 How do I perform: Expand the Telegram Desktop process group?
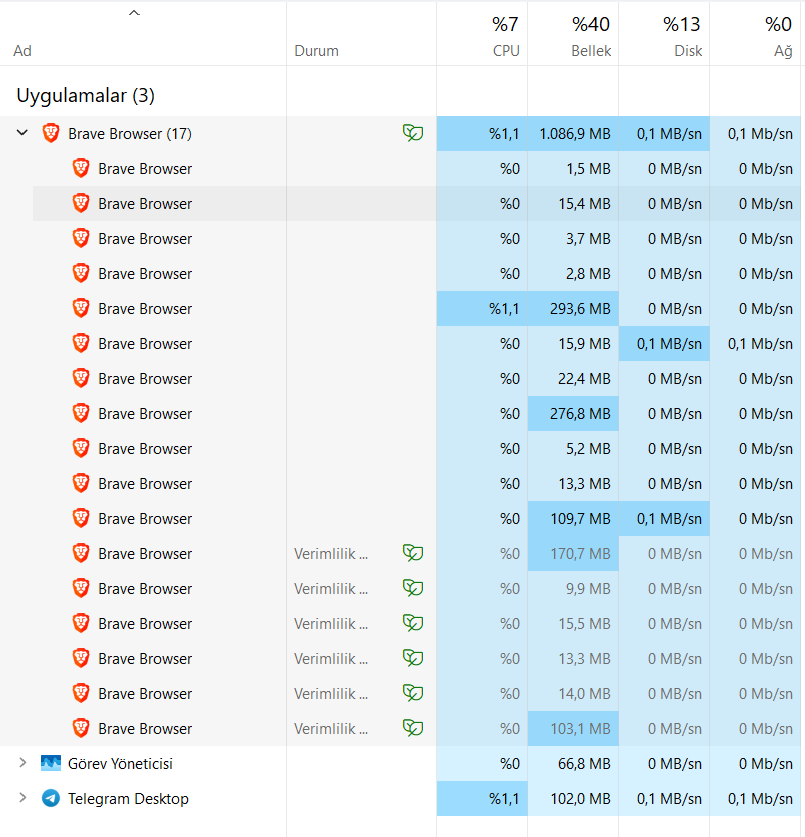pyautogui.click(x=22, y=798)
